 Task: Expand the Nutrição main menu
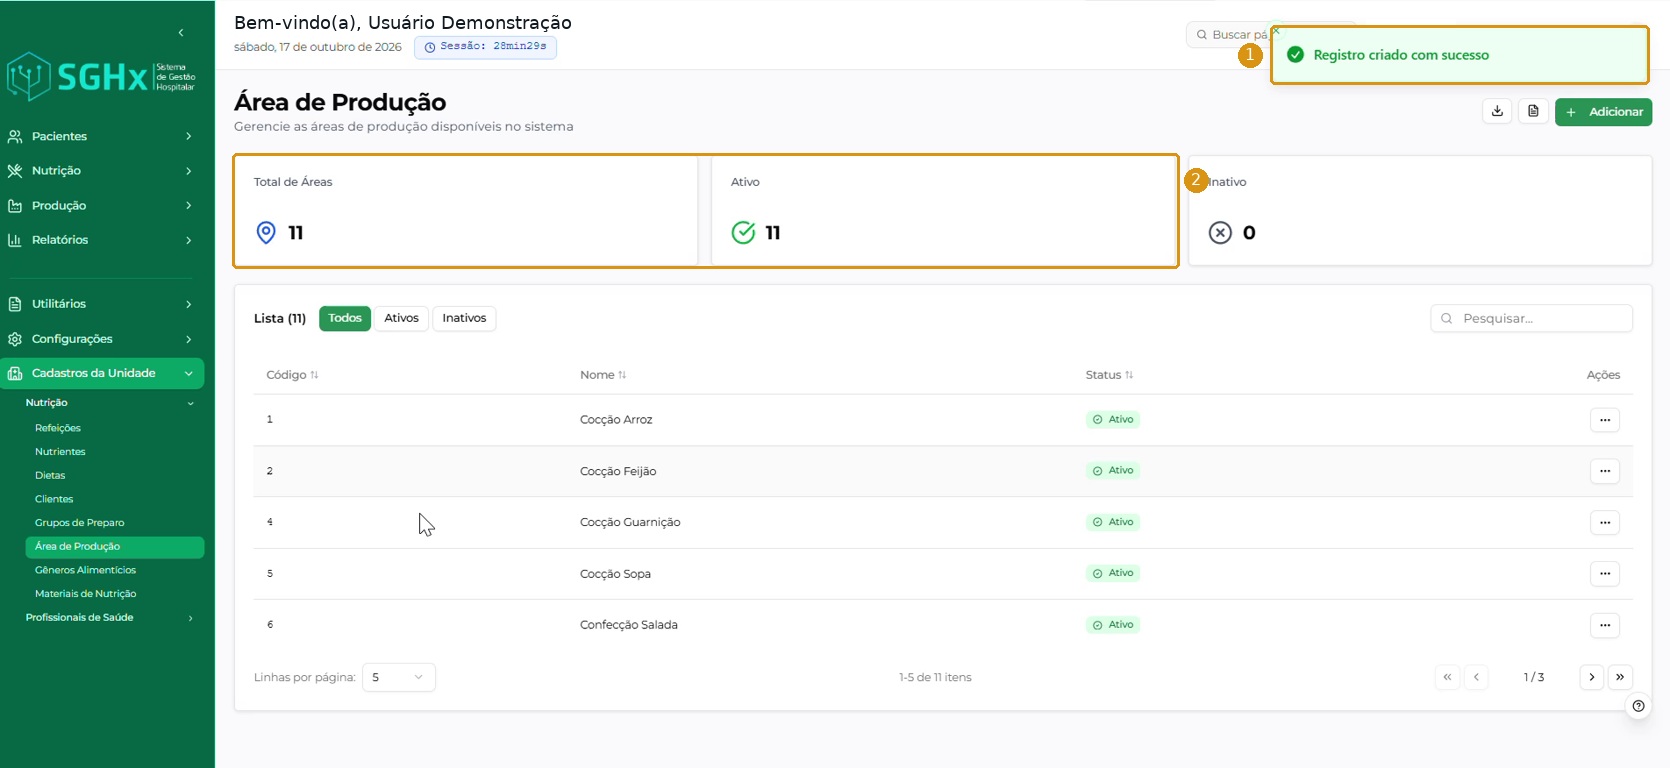point(103,171)
